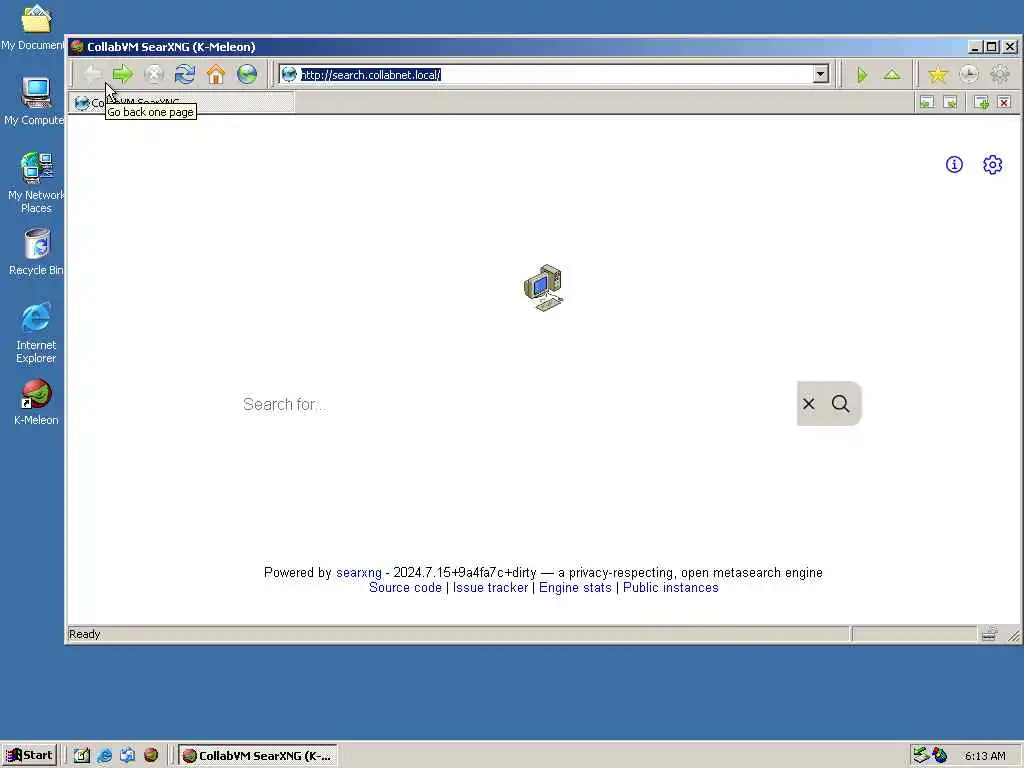This screenshot has width=1024, height=768.
Task: Click the status bar printer icon
Action: 989,633
